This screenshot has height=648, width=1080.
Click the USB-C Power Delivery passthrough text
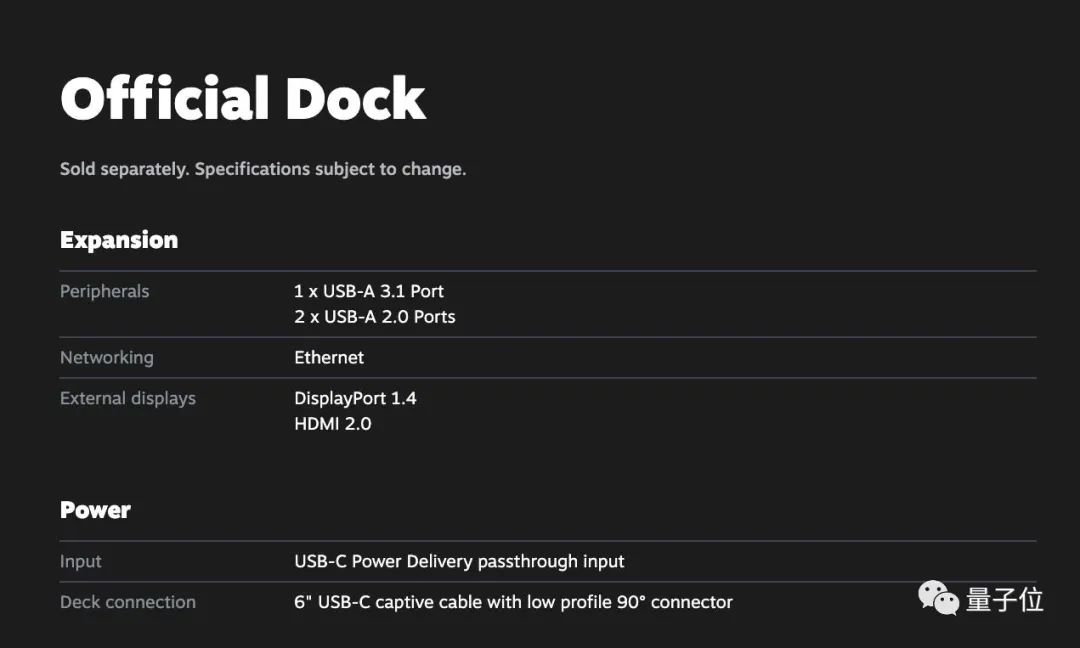(x=459, y=561)
